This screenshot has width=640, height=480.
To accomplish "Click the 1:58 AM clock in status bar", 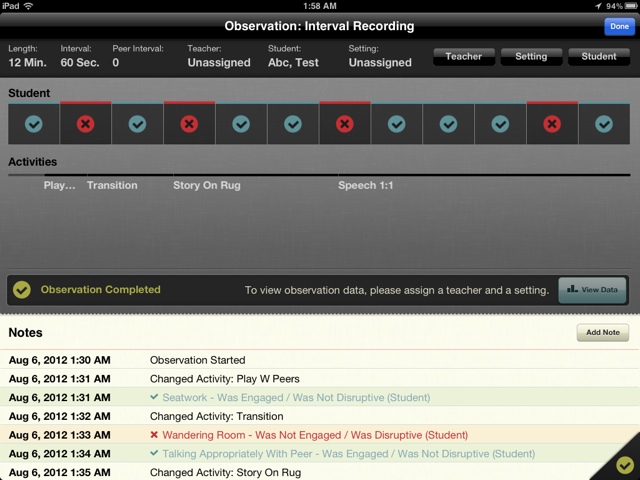I will click(320, 6).
